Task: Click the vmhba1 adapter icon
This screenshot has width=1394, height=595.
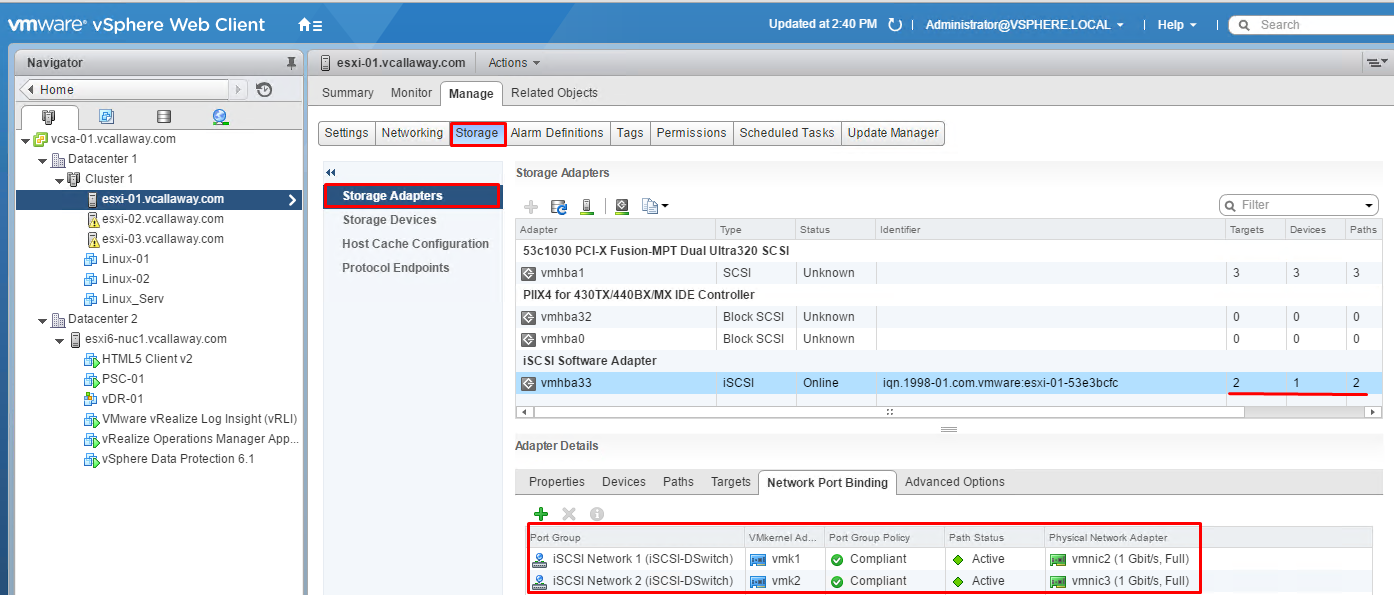Action: [528, 273]
